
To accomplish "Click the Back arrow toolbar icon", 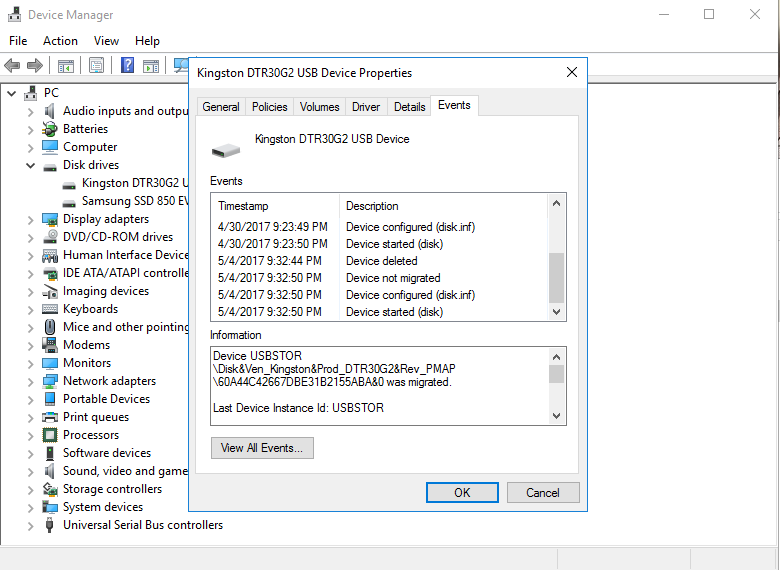I will (x=12, y=65).
